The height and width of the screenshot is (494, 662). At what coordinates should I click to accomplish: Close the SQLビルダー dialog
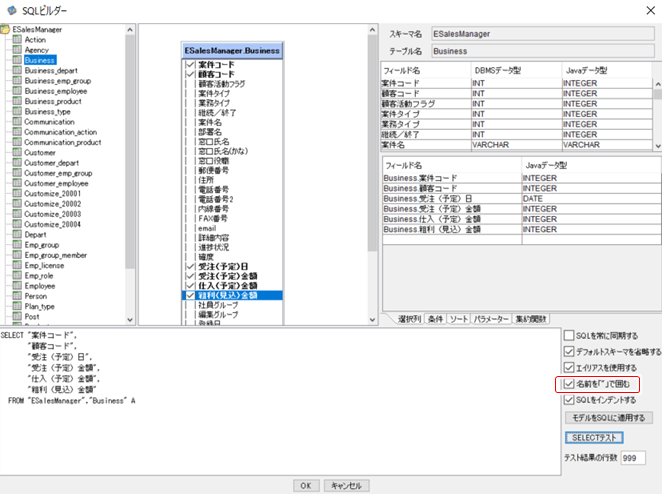point(651,10)
